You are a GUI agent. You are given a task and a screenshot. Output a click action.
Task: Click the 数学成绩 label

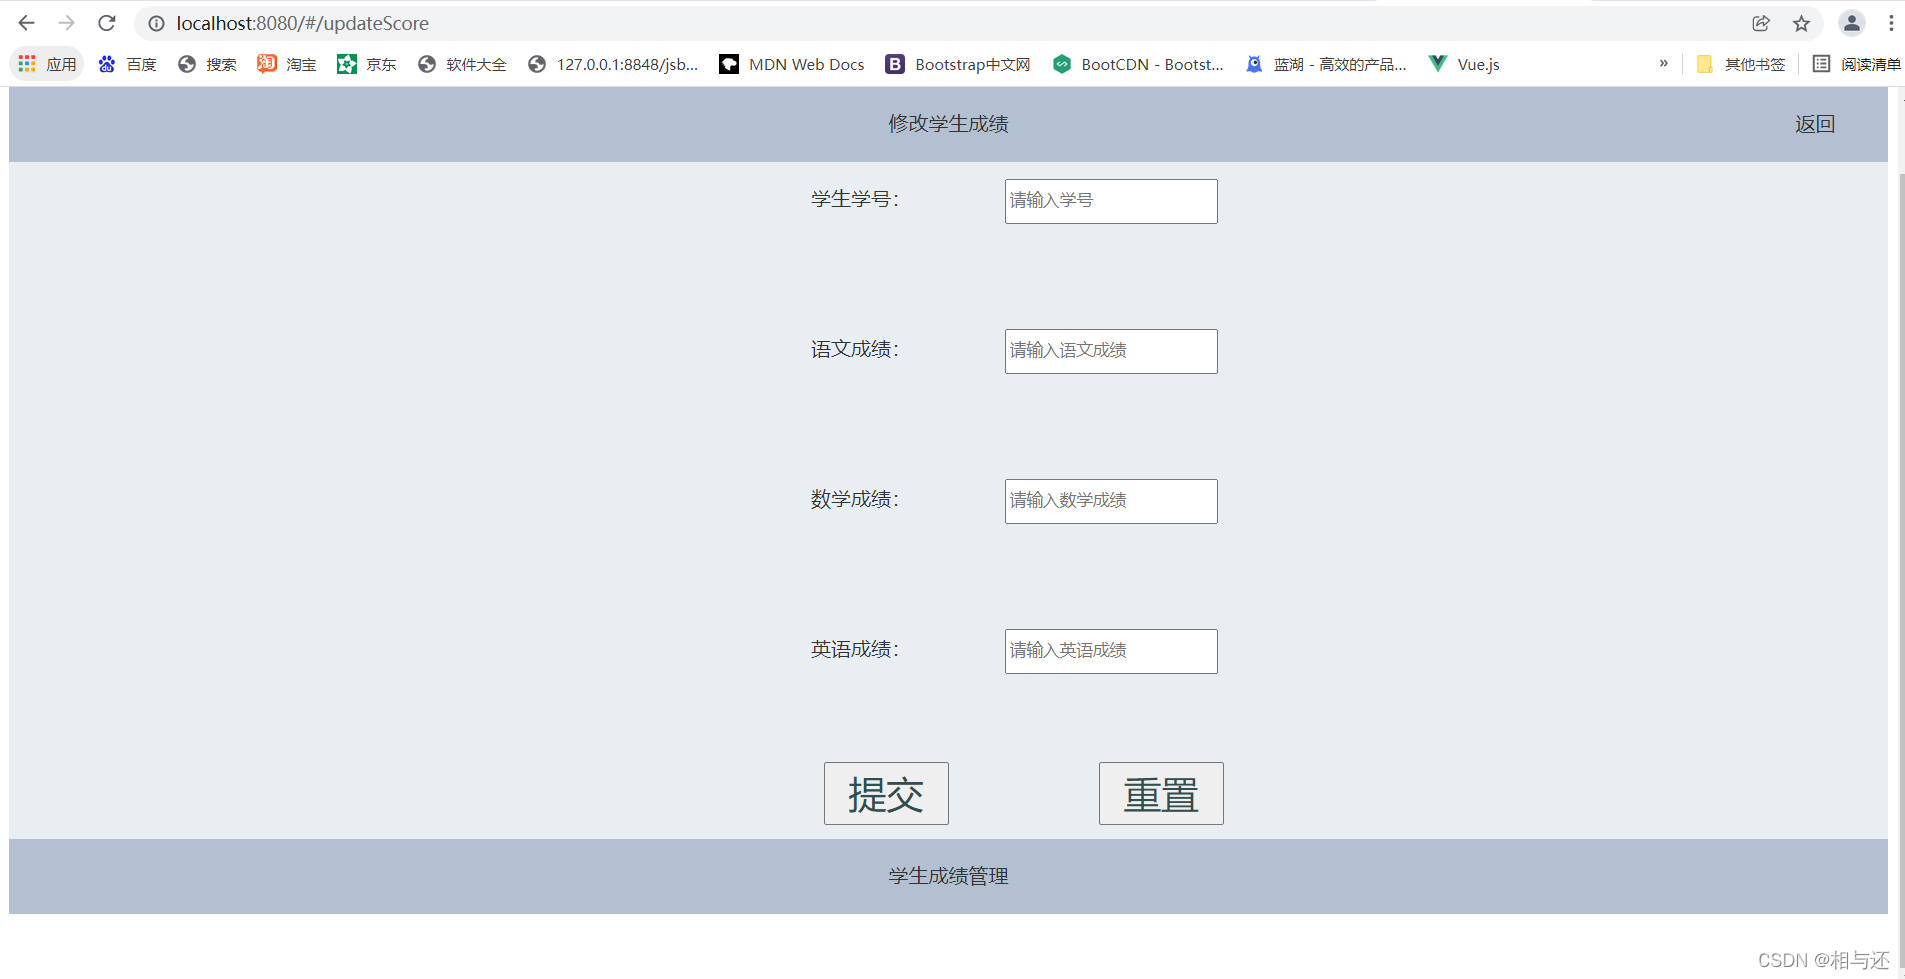point(855,499)
